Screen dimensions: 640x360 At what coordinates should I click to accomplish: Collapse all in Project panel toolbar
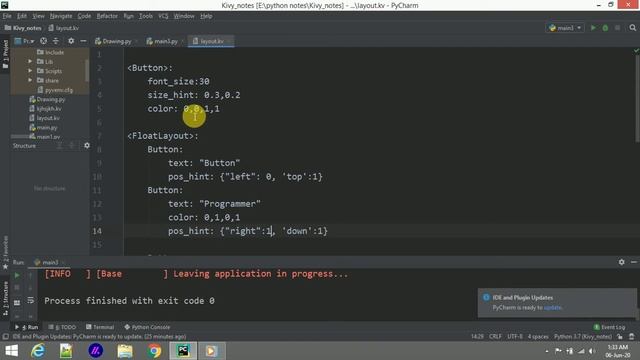point(56,41)
